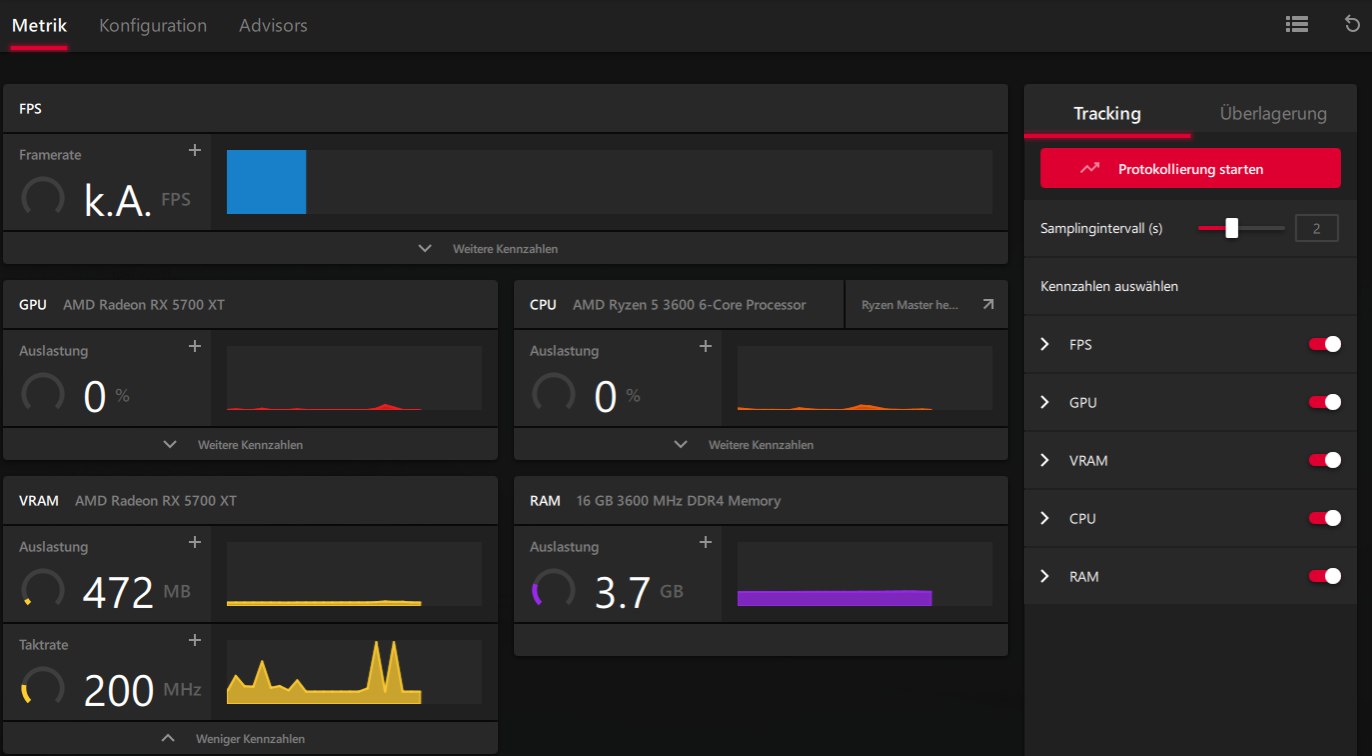The height and width of the screenshot is (756, 1372).
Task: Disable GPU tracking toggle
Action: point(1325,402)
